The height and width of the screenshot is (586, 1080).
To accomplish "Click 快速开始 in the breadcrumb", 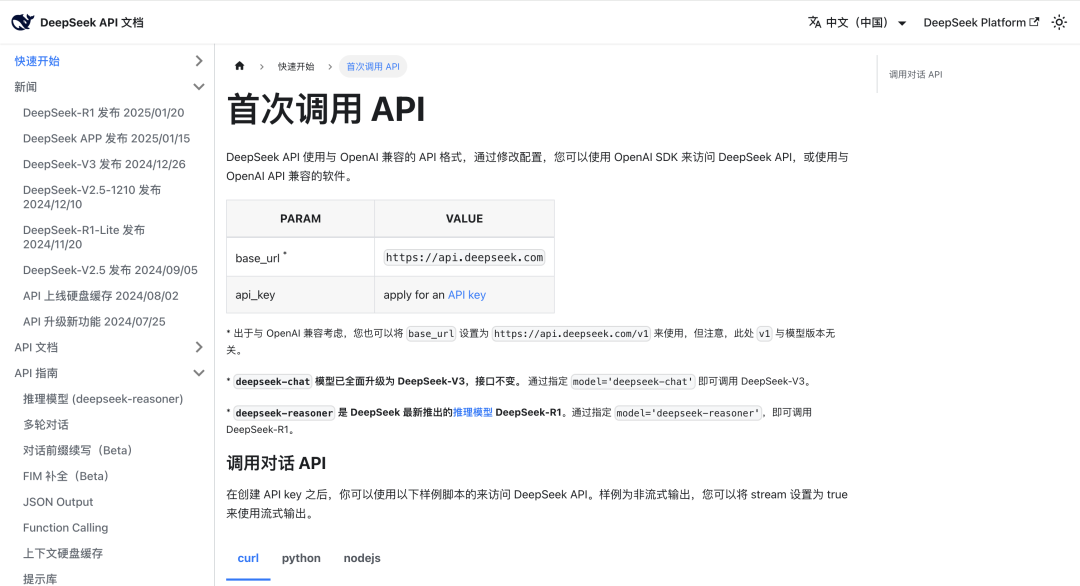I will [x=296, y=67].
